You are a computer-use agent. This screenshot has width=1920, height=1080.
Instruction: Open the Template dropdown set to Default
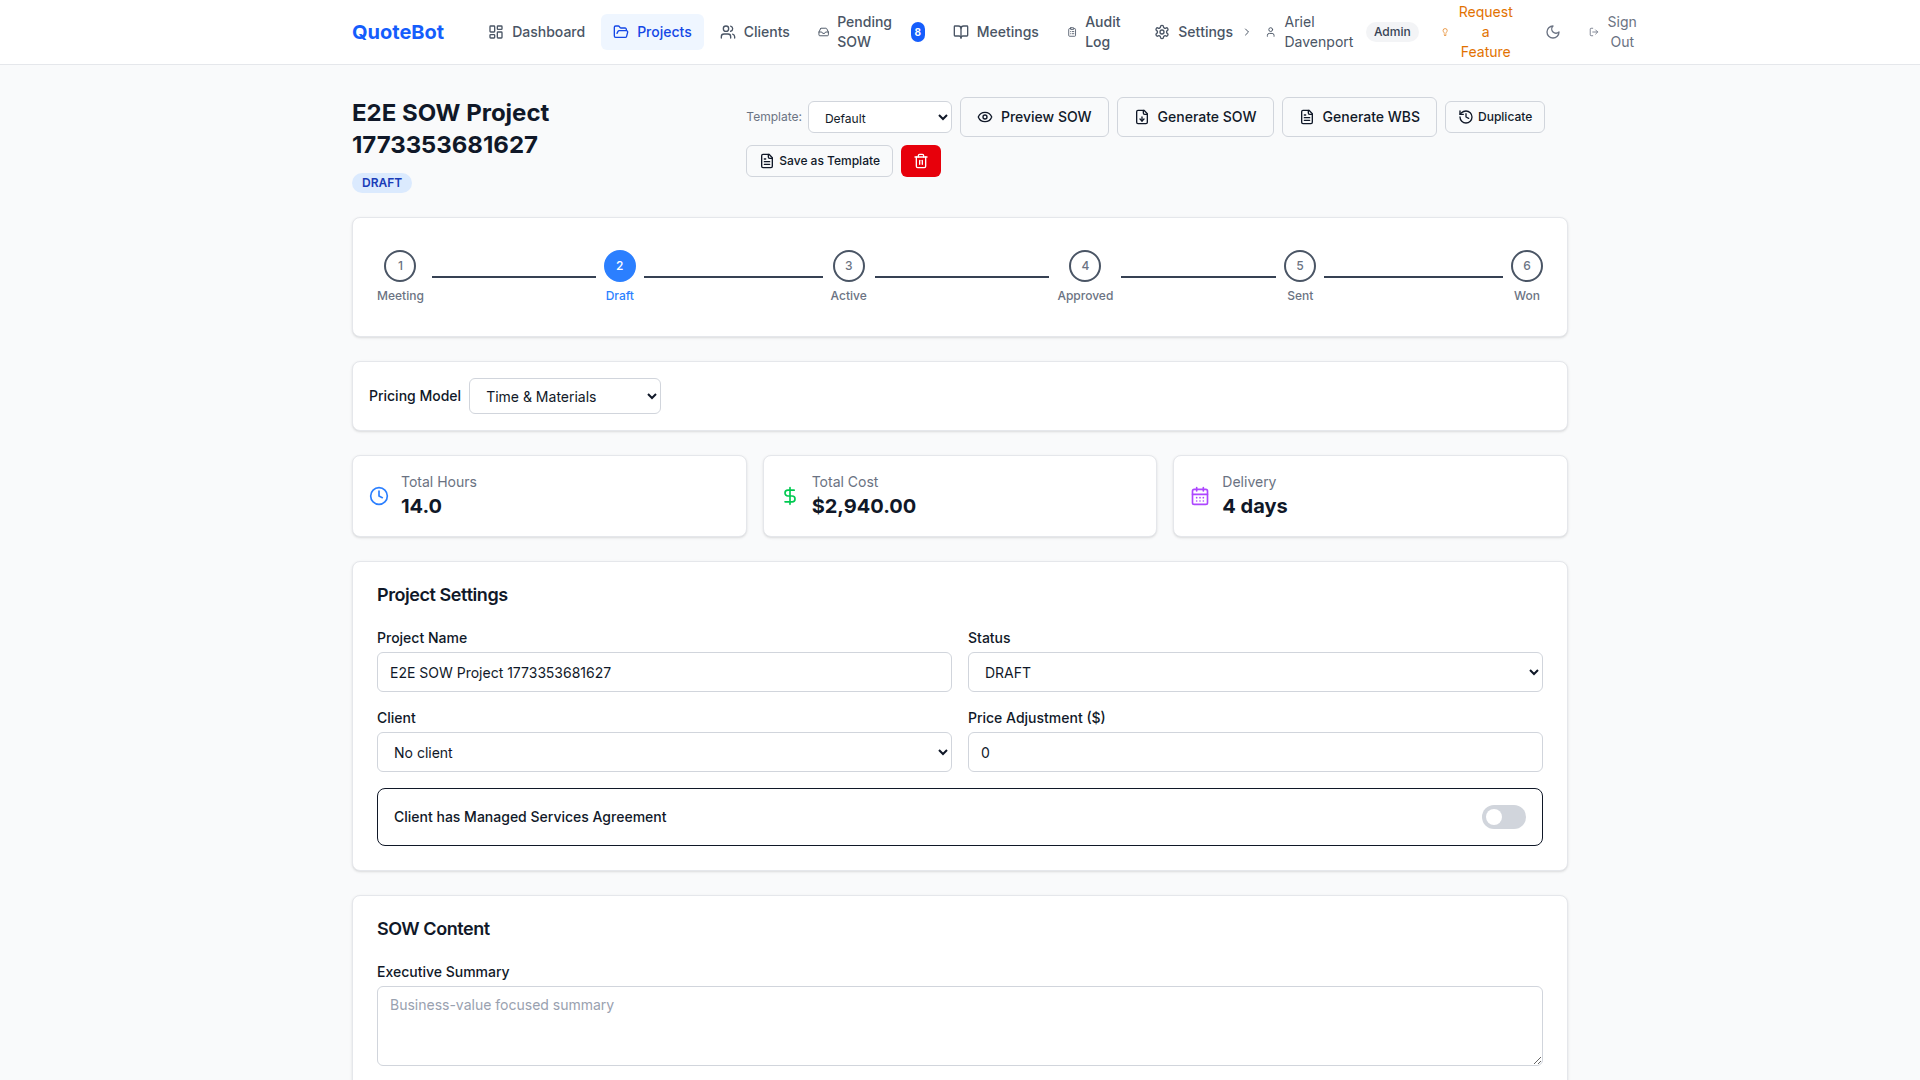coord(879,116)
